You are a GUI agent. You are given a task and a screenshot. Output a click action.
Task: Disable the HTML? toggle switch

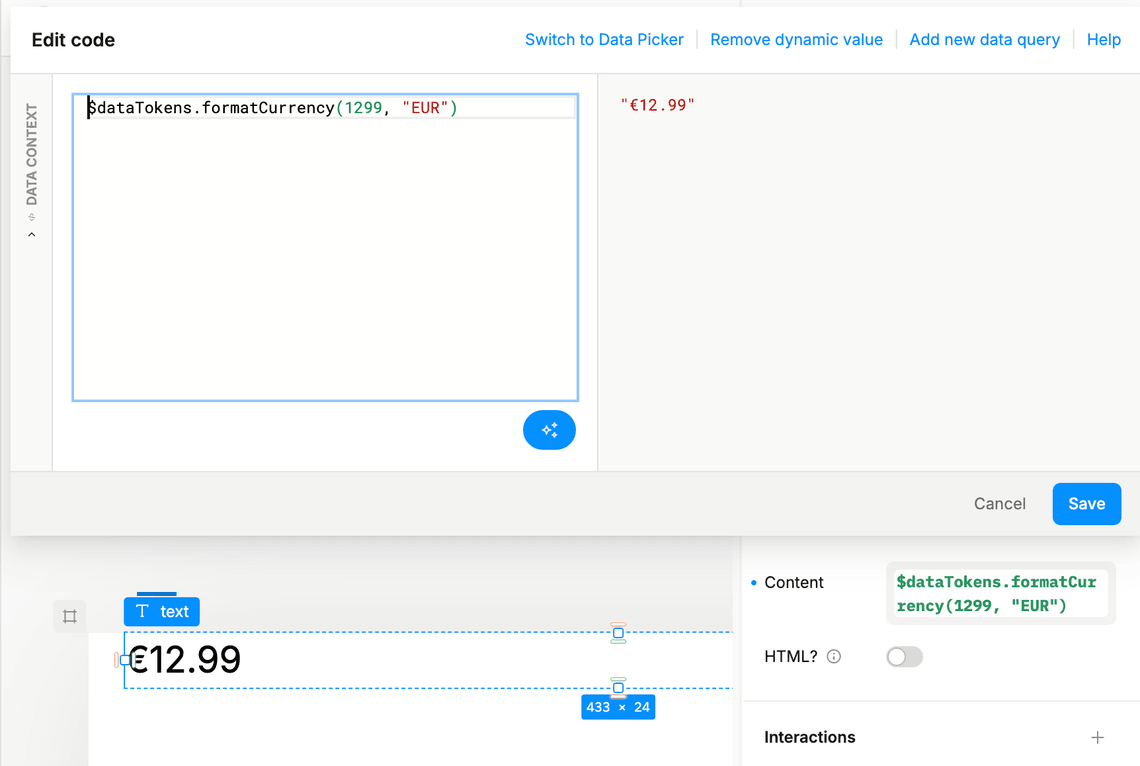[x=904, y=657]
